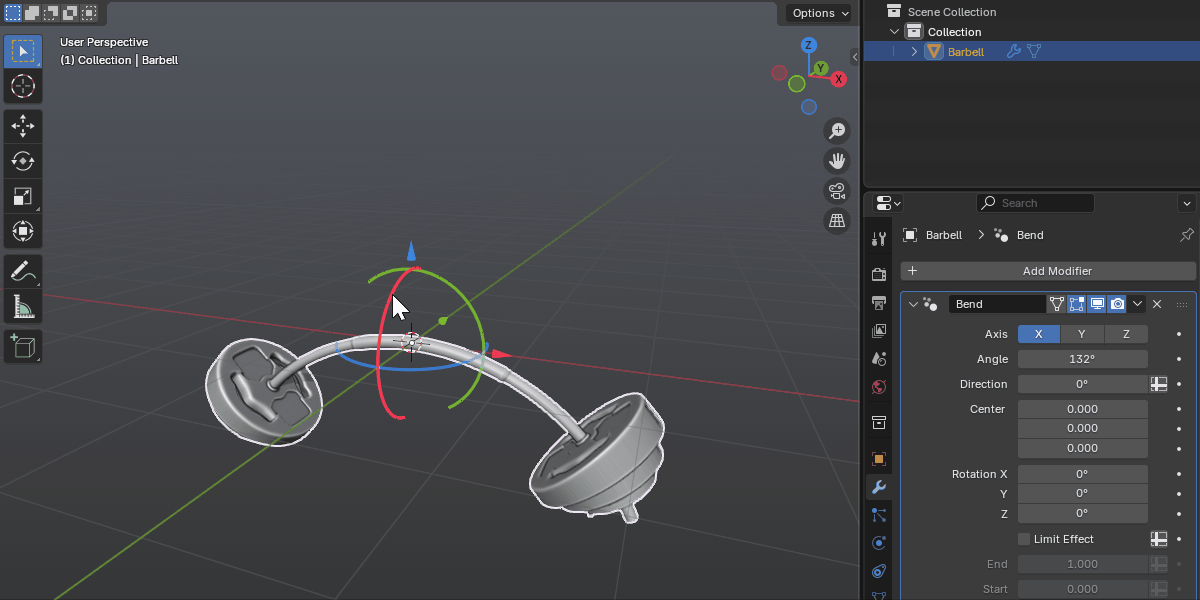This screenshot has height=600, width=1200.
Task: Remove the Bend modifier
Action: [1157, 304]
